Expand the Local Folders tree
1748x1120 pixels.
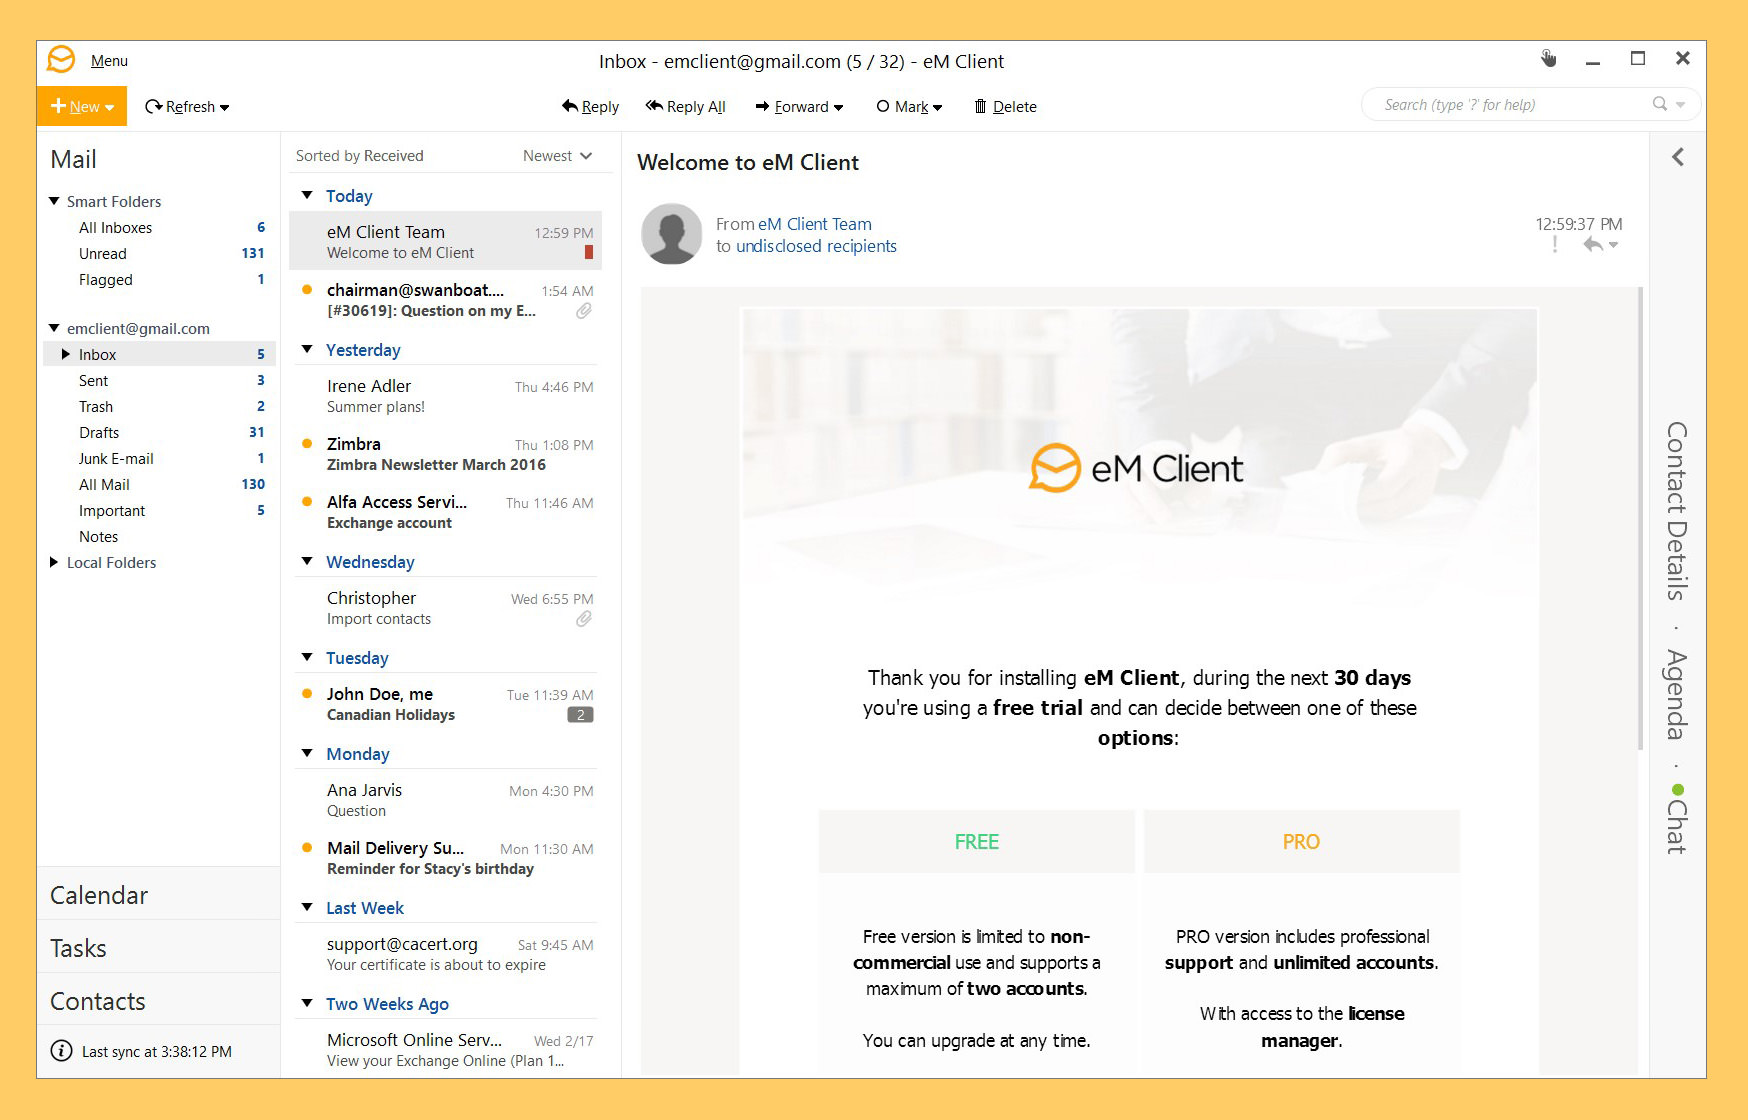coord(54,562)
